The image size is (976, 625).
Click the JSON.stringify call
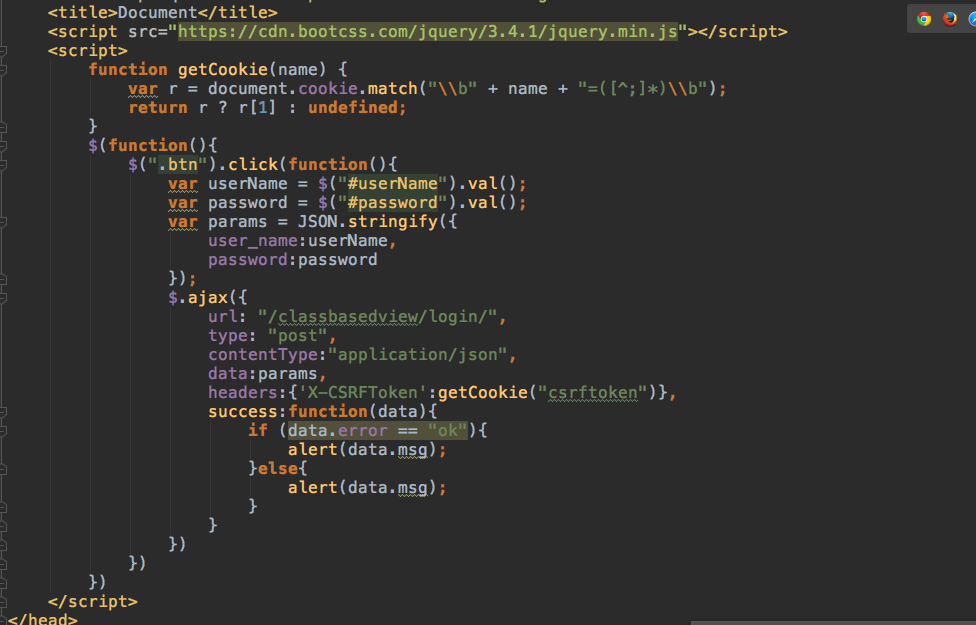pos(367,222)
